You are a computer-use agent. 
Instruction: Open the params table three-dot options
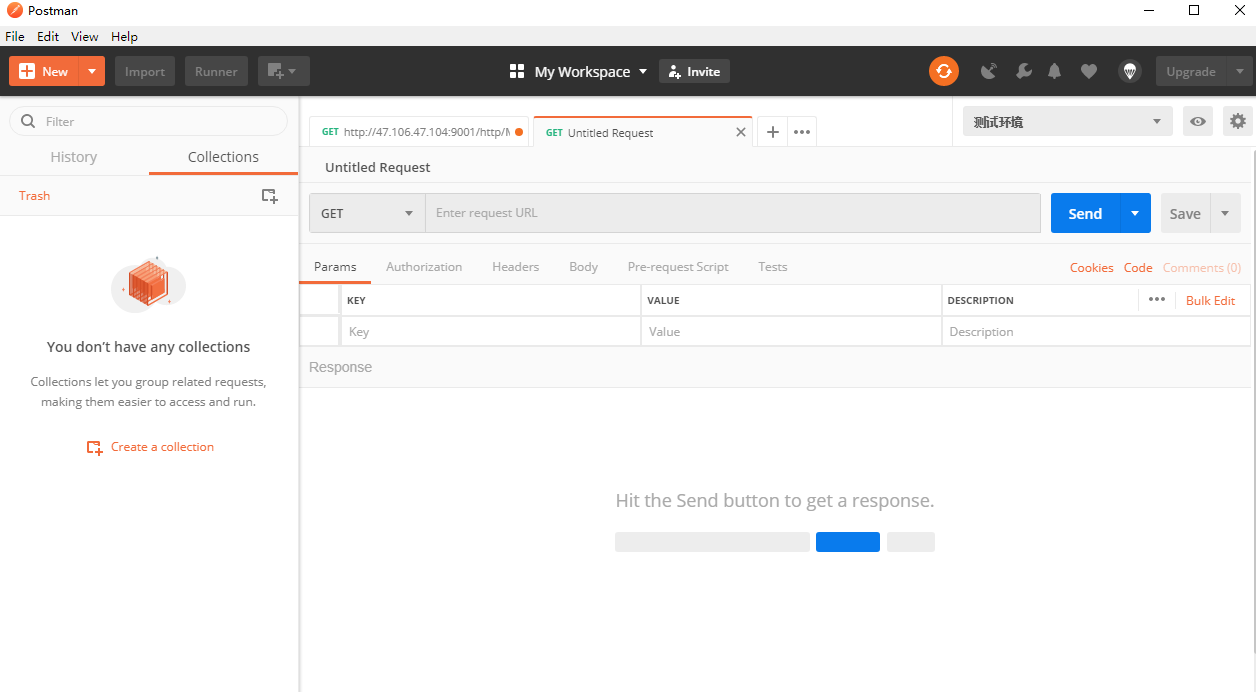(1157, 299)
